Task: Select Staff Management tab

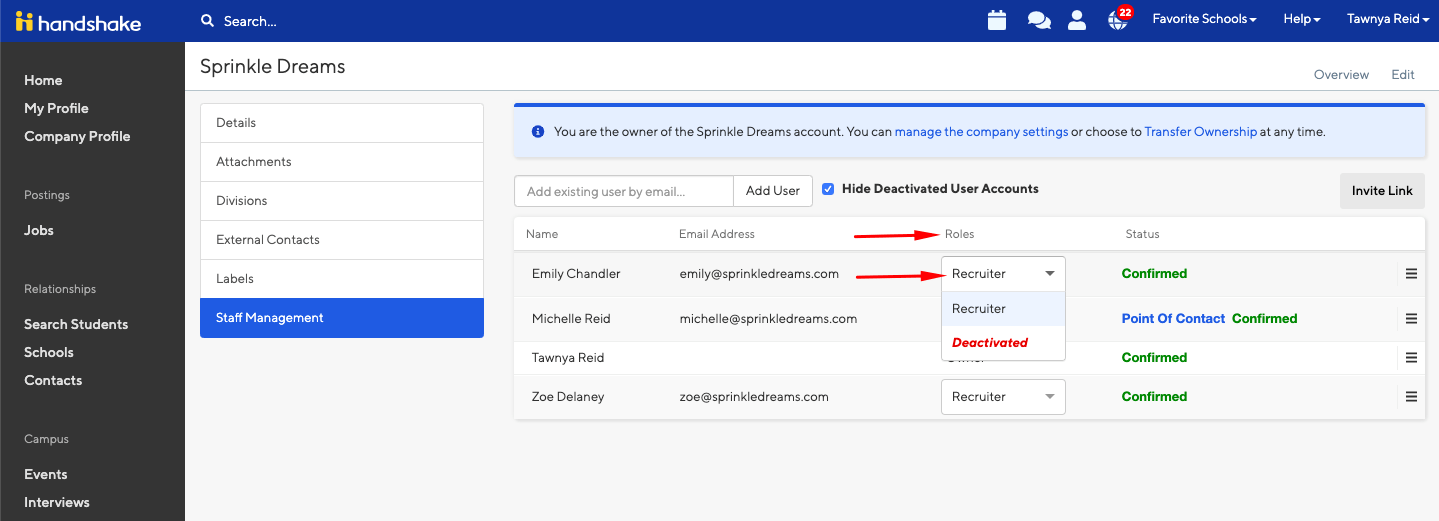Action: click(x=342, y=317)
